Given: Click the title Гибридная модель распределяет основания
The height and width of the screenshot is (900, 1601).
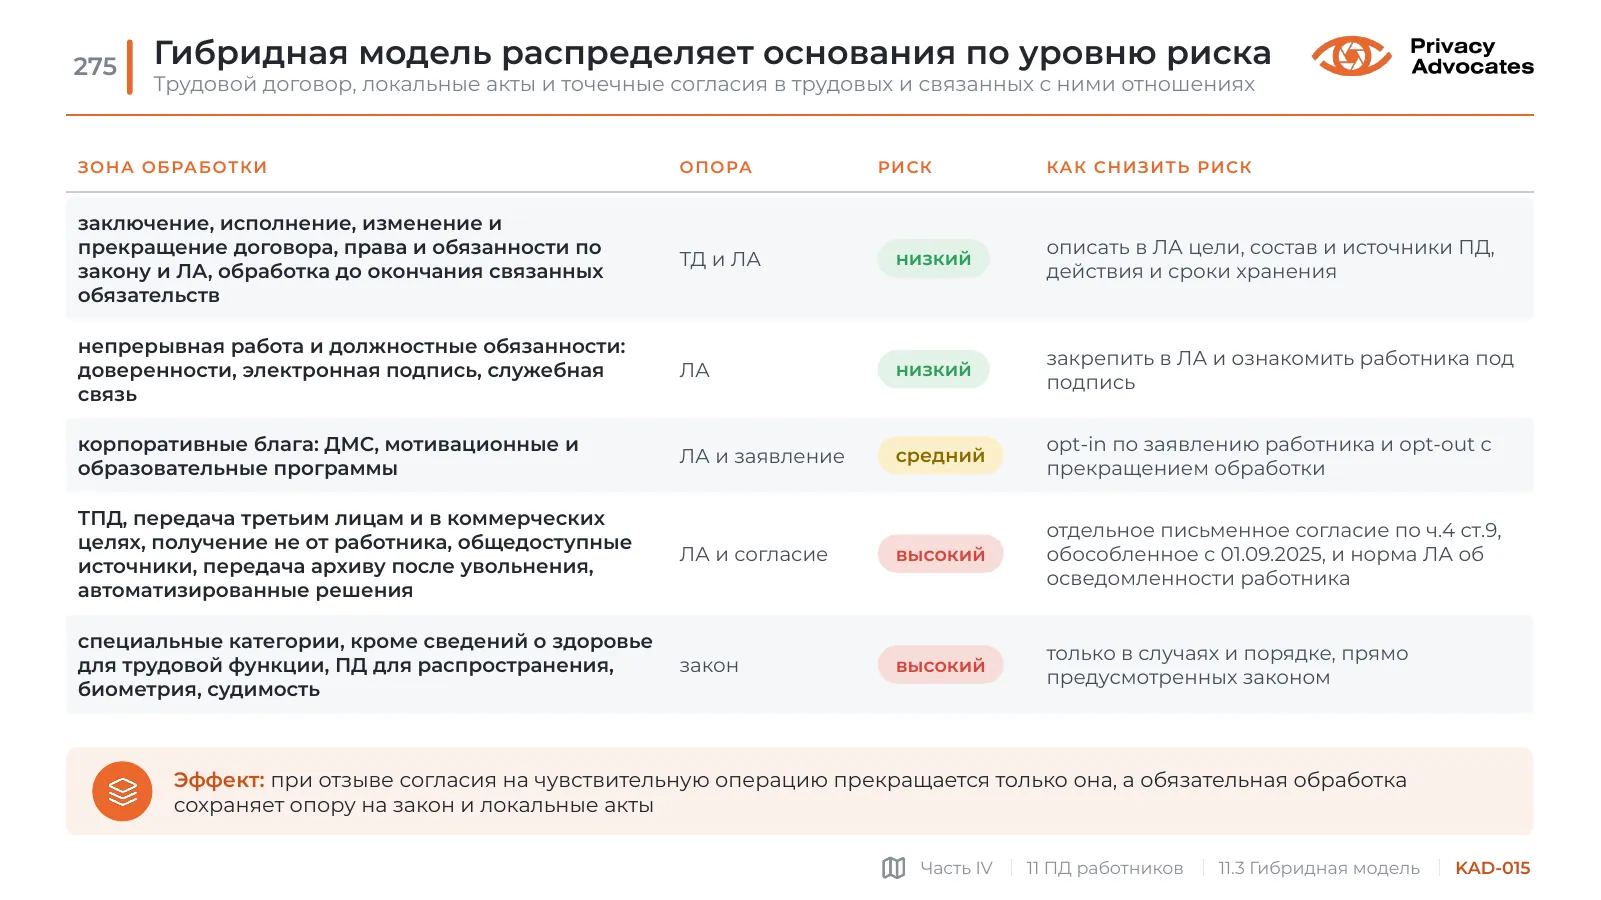Looking at the screenshot, I should coord(712,52).
